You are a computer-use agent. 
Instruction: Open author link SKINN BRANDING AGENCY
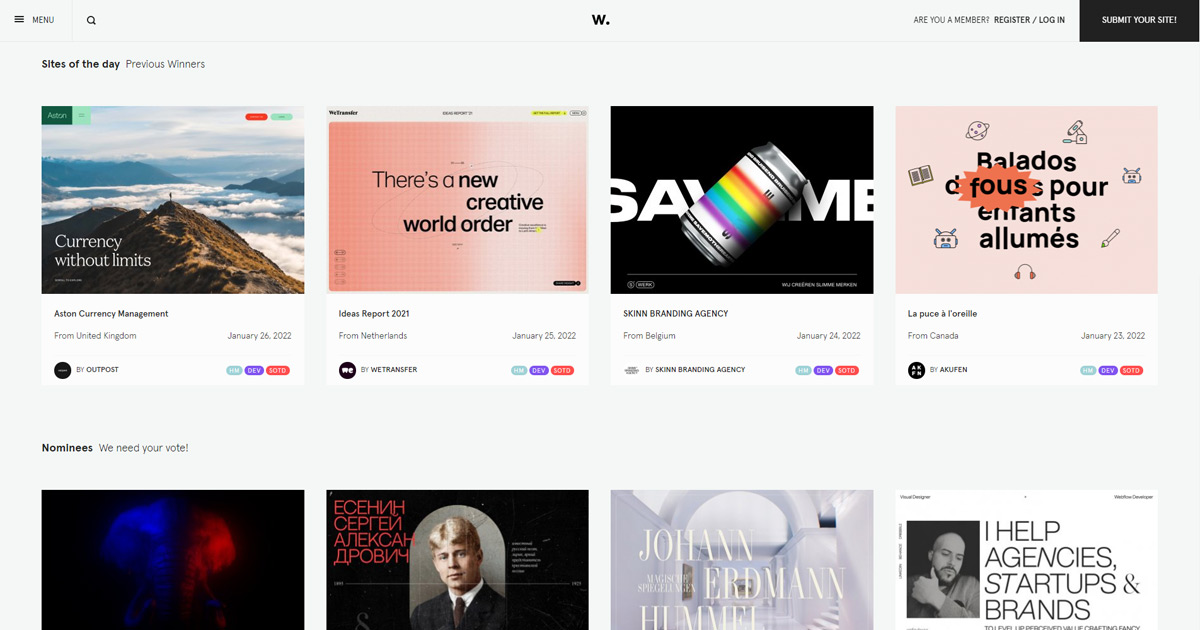click(700, 370)
